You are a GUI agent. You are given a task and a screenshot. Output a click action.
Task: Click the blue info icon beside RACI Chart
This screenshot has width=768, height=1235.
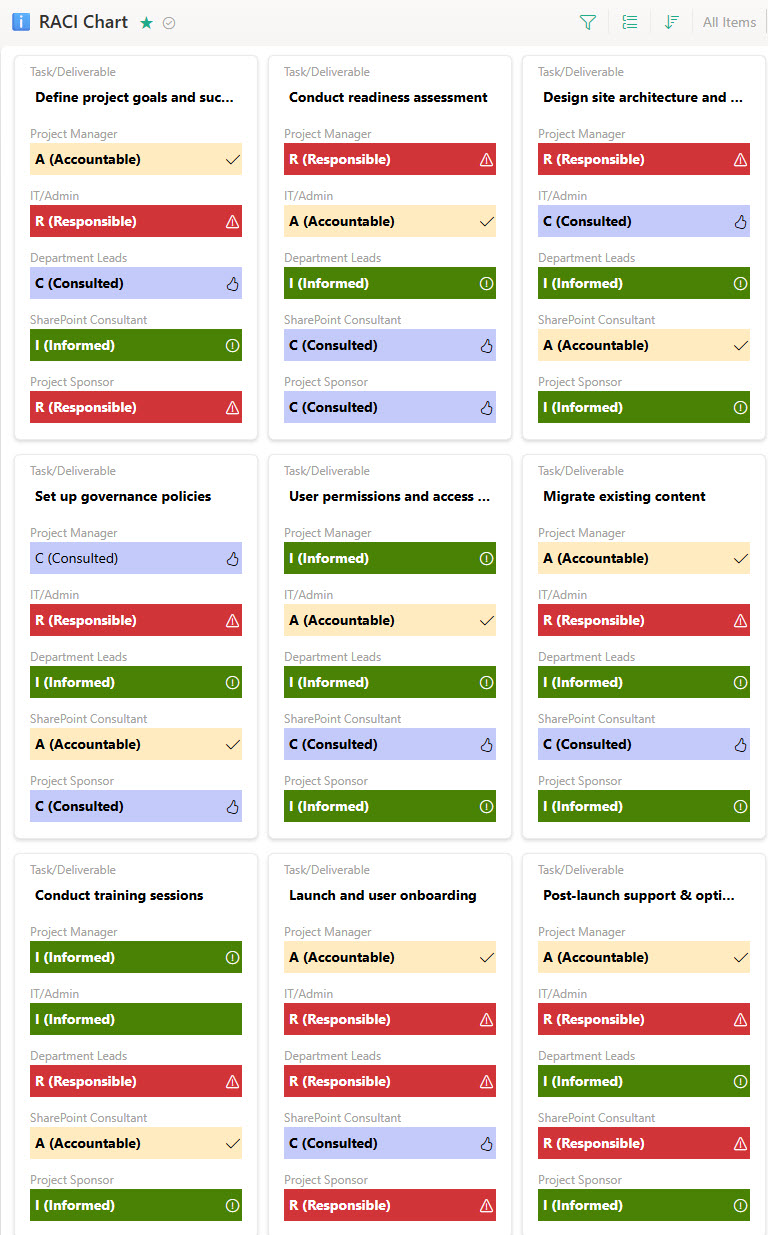click(x=21, y=22)
